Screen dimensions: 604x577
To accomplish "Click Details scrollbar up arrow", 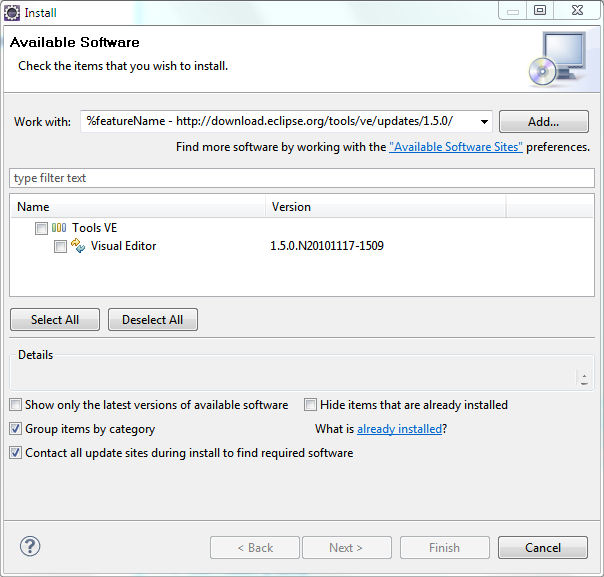I will pyautogui.click(x=584, y=375).
